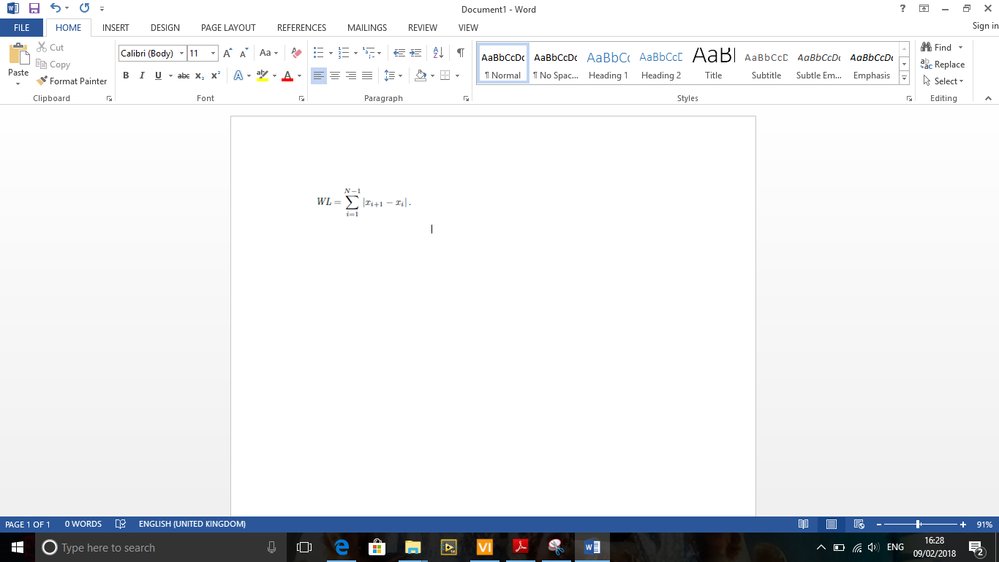
Task: Toggle superscript formatting
Action: click(x=215, y=76)
